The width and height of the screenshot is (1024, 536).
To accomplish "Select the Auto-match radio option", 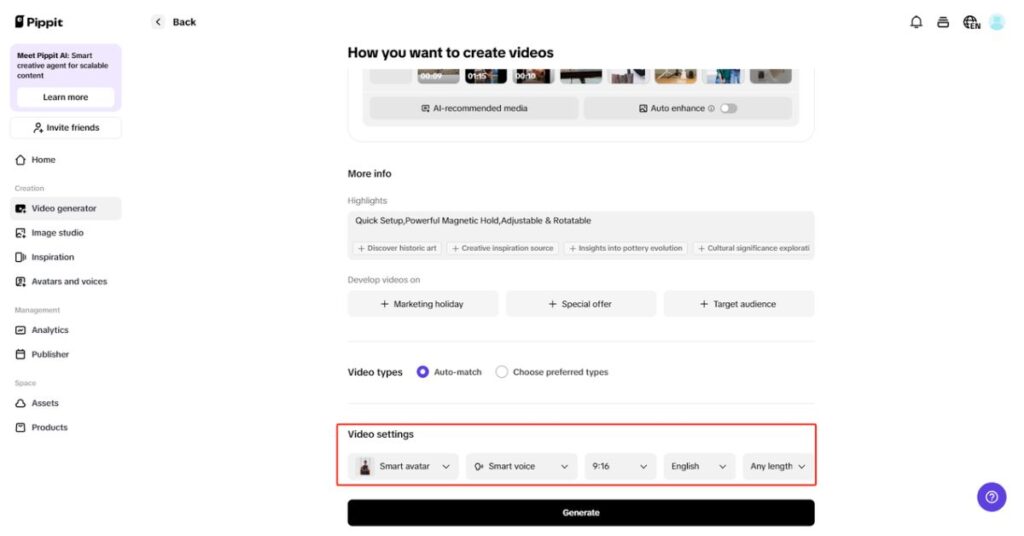I will coord(423,372).
